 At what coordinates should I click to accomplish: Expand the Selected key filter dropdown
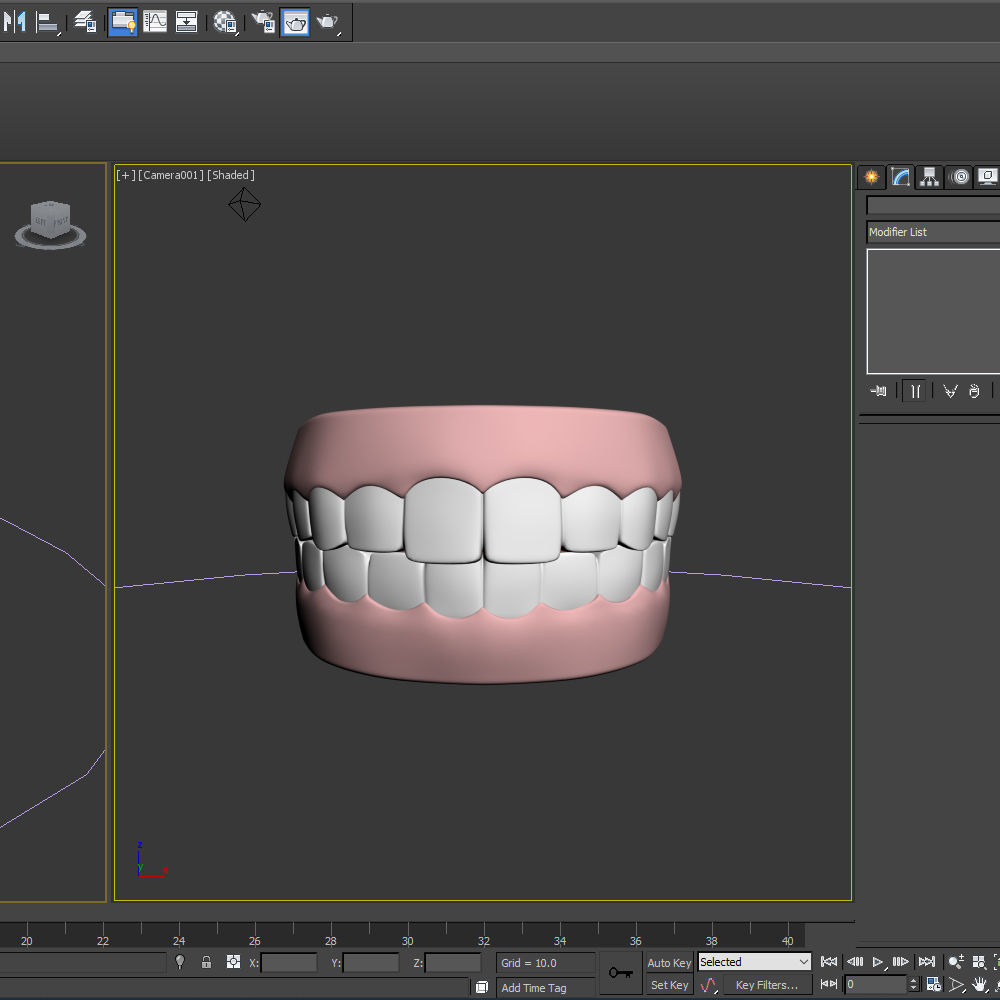[x=754, y=962]
